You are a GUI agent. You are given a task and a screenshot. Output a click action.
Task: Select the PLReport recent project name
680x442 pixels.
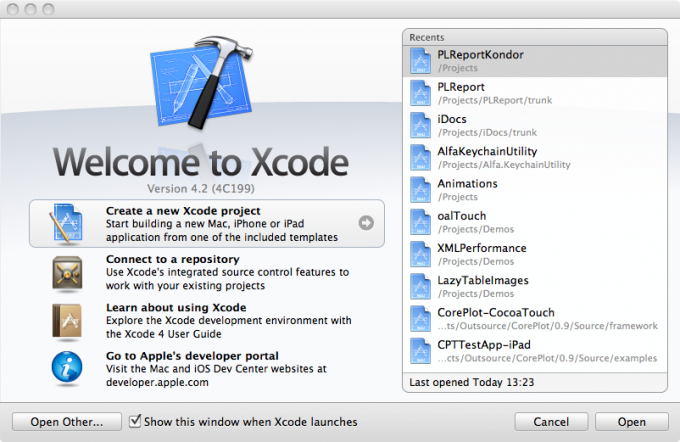pyautogui.click(x=461, y=87)
